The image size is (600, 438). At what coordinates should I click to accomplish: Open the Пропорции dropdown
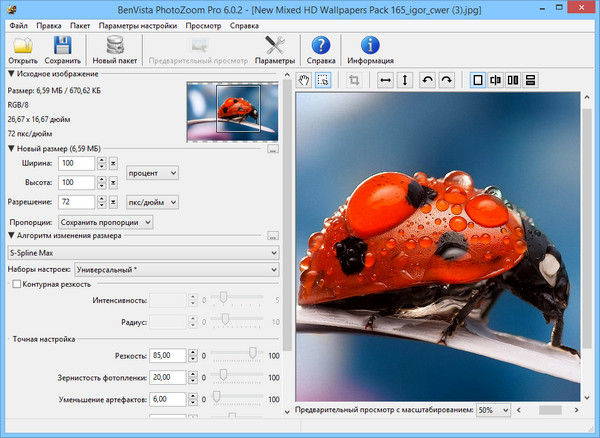pyautogui.click(x=105, y=221)
